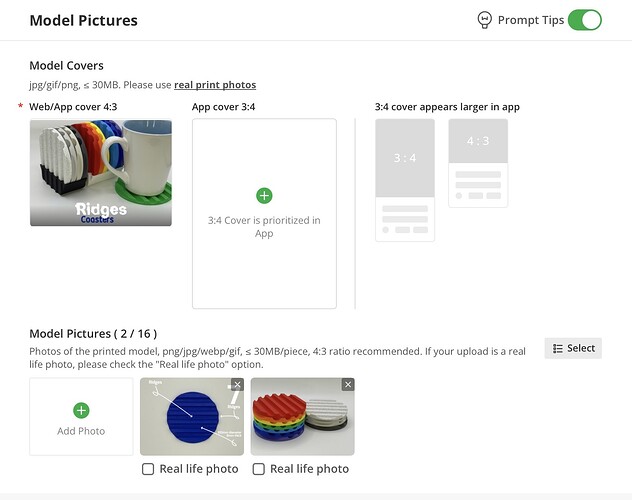Click the Select button with list icon
The height and width of the screenshot is (500, 632).
[573, 348]
